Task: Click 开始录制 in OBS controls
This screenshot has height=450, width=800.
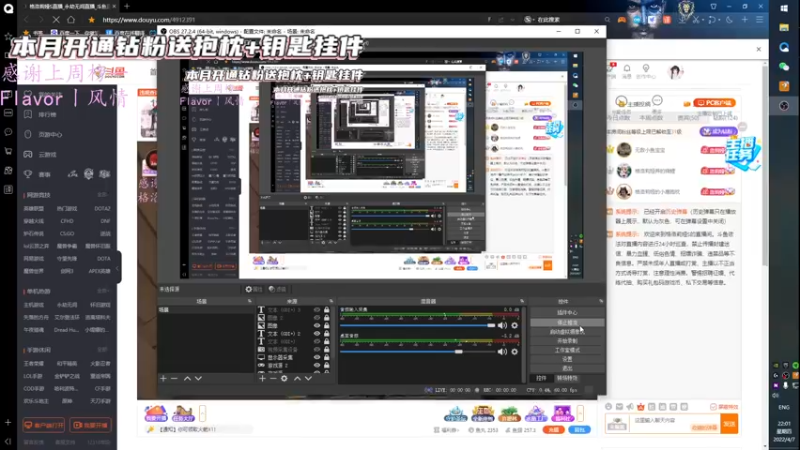Action: pyautogui.click(x=567, y=341)
